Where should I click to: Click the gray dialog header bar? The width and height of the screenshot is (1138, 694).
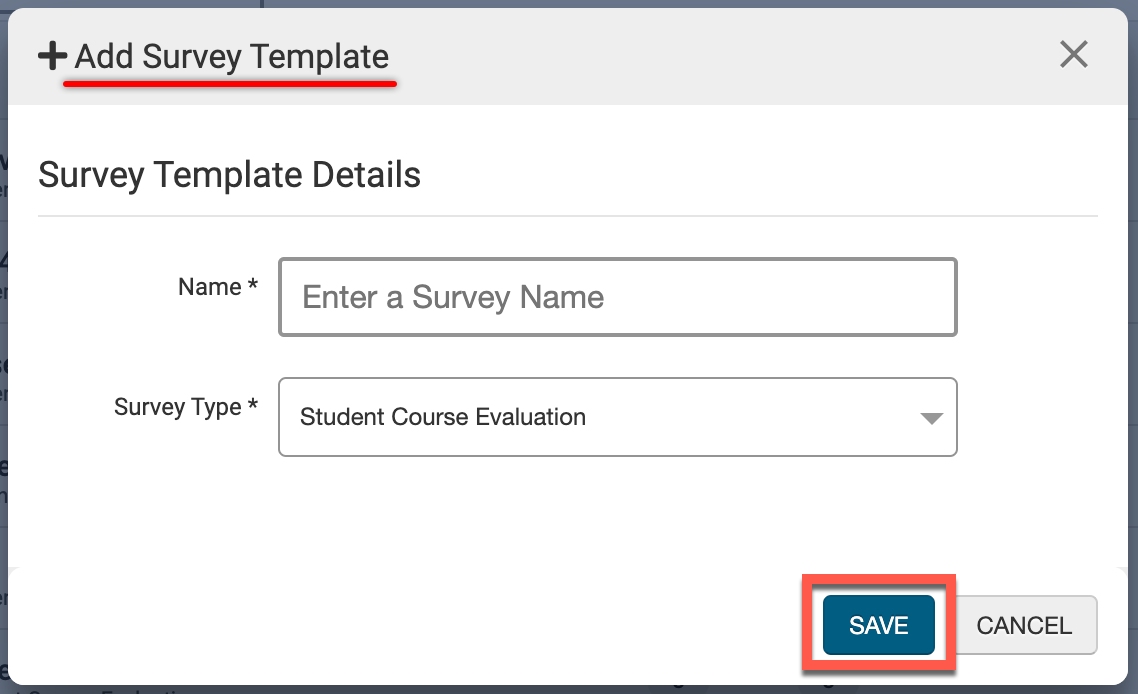(x=700, y=57)
